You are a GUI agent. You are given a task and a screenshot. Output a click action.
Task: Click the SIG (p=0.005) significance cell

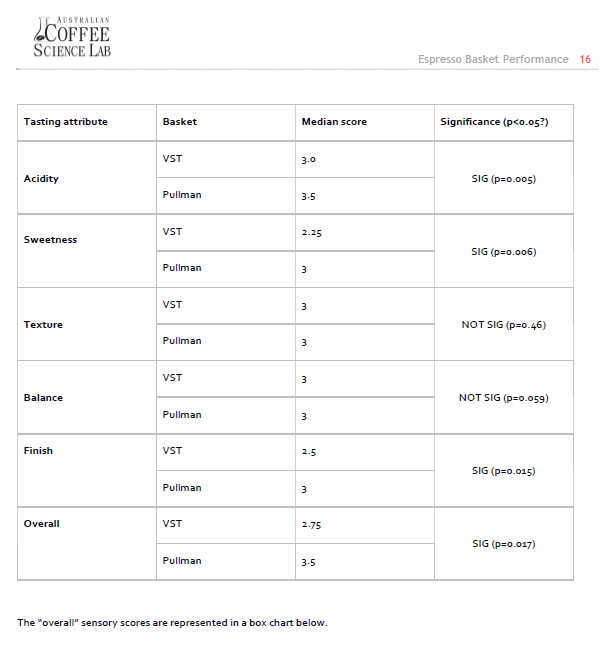tap(503, 179)
